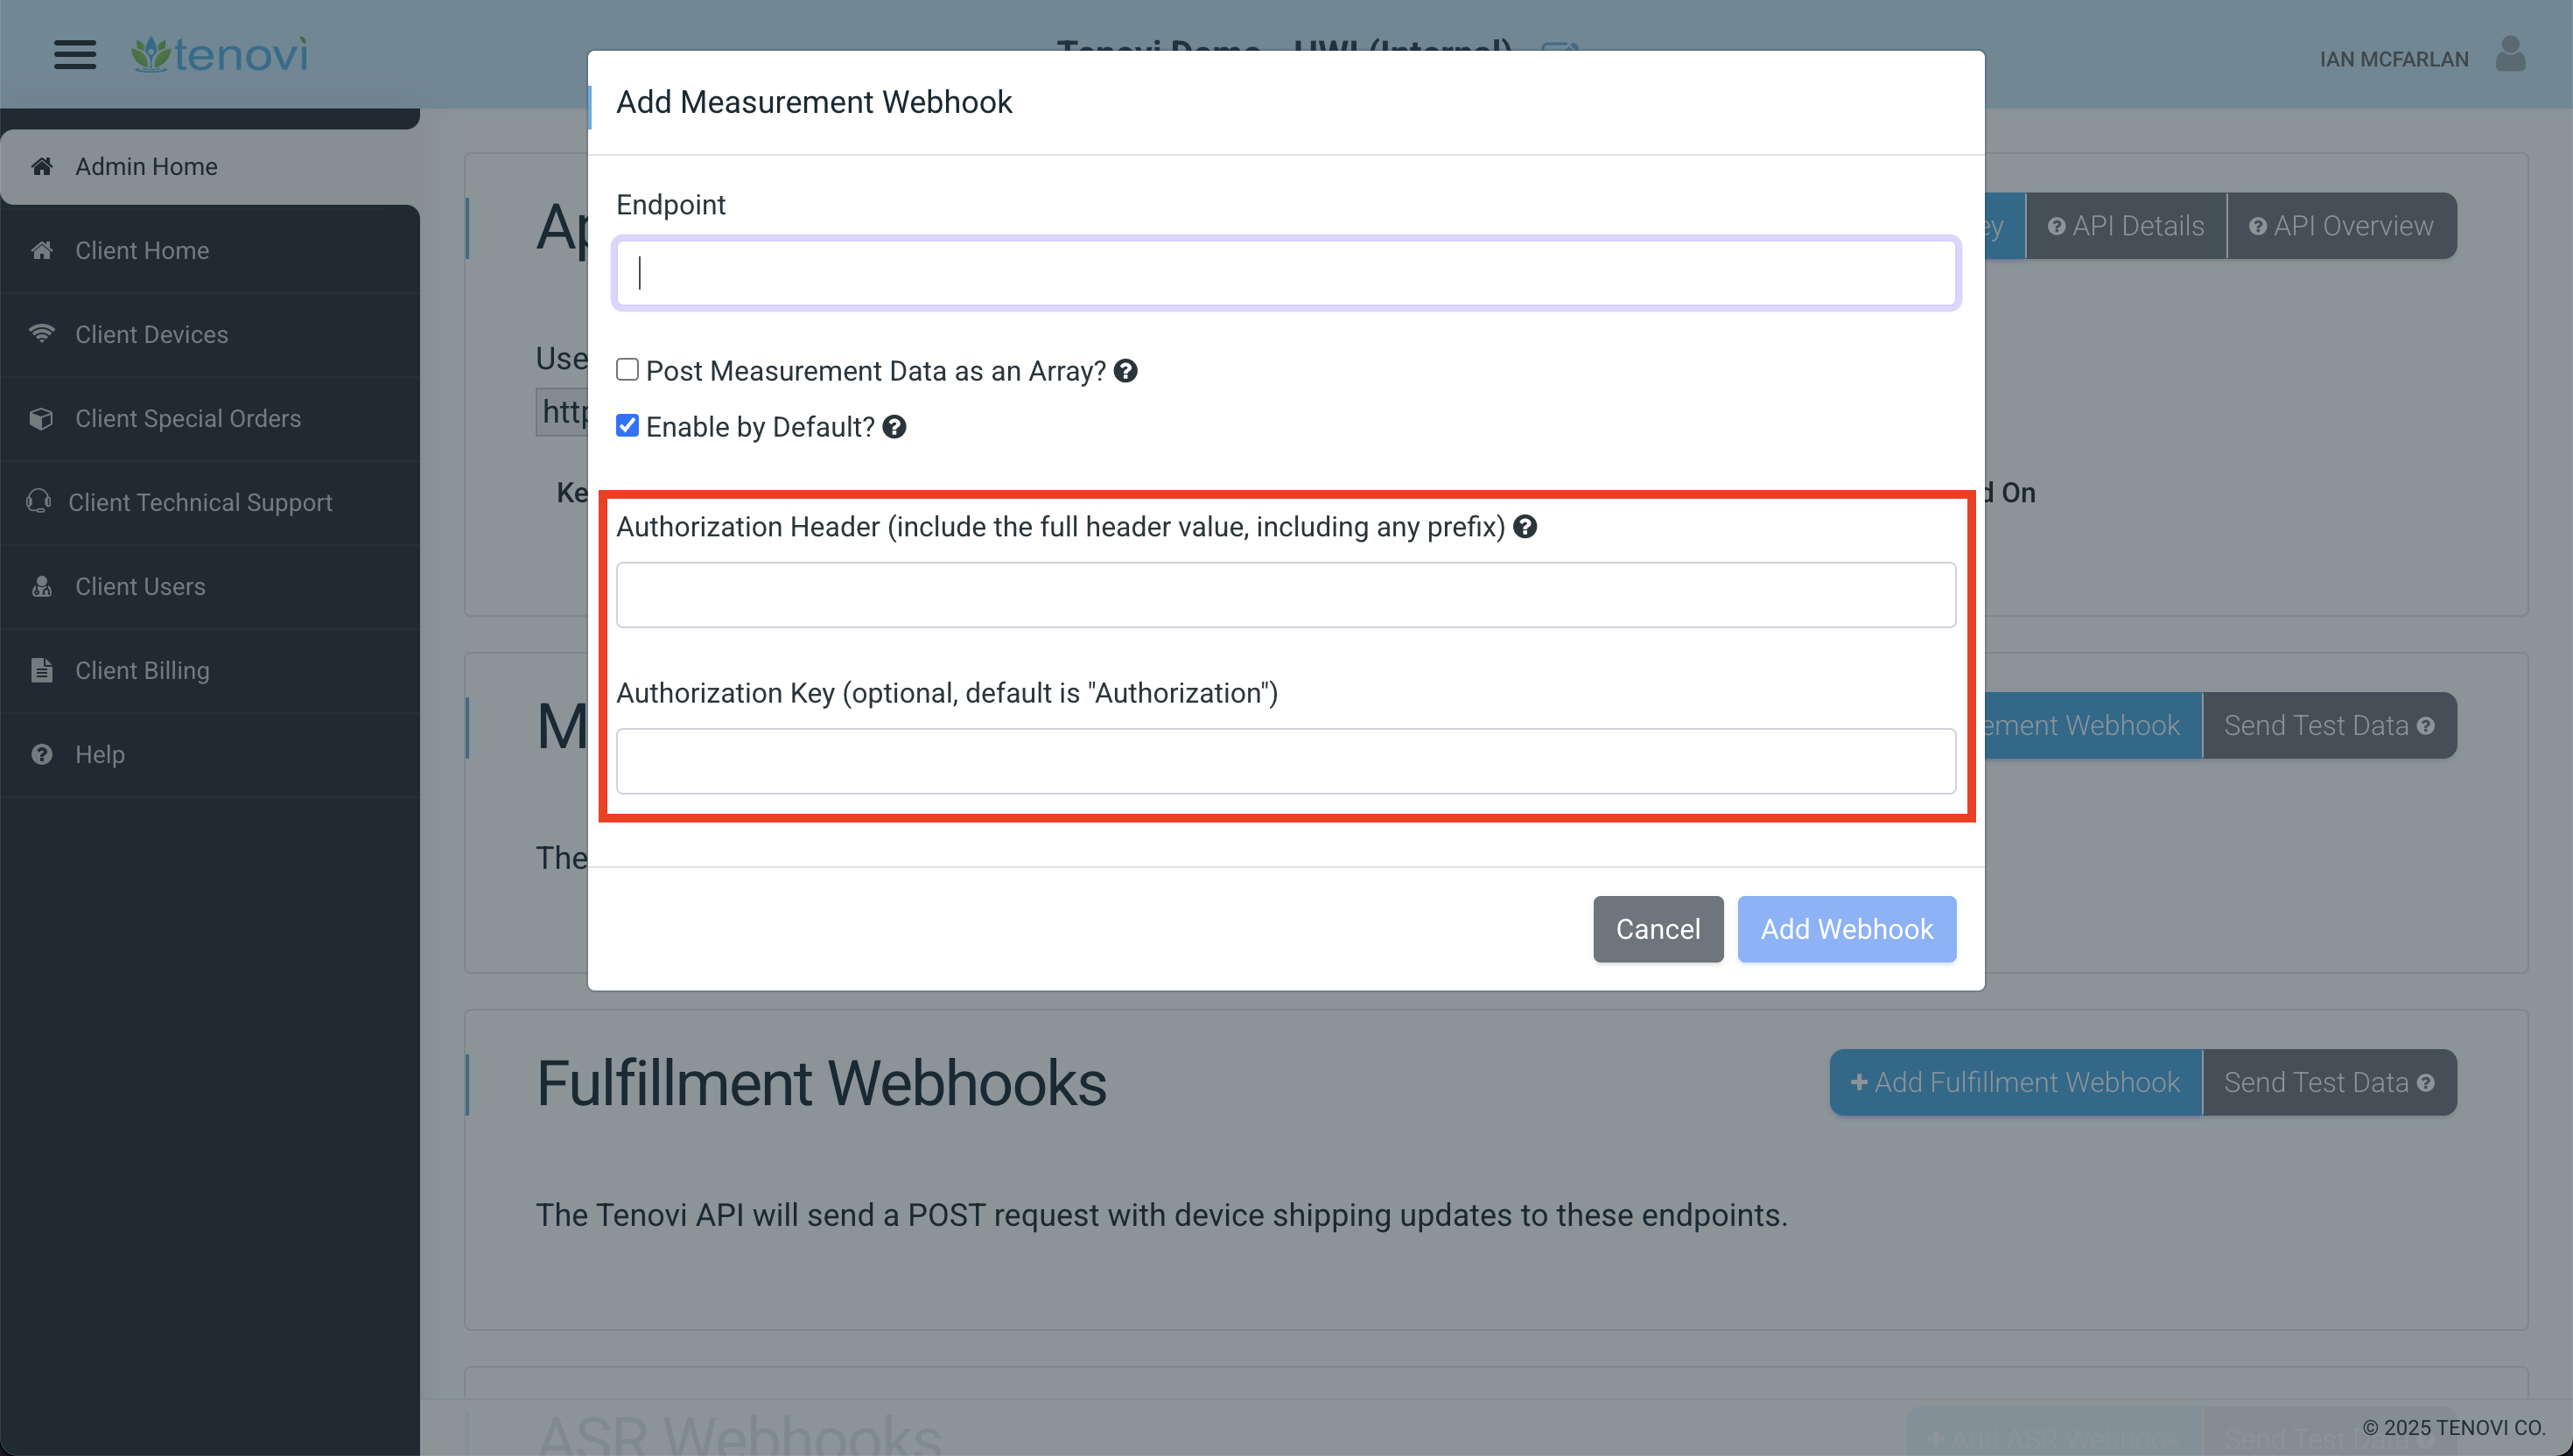Open Client Users management page

point(140,584)
